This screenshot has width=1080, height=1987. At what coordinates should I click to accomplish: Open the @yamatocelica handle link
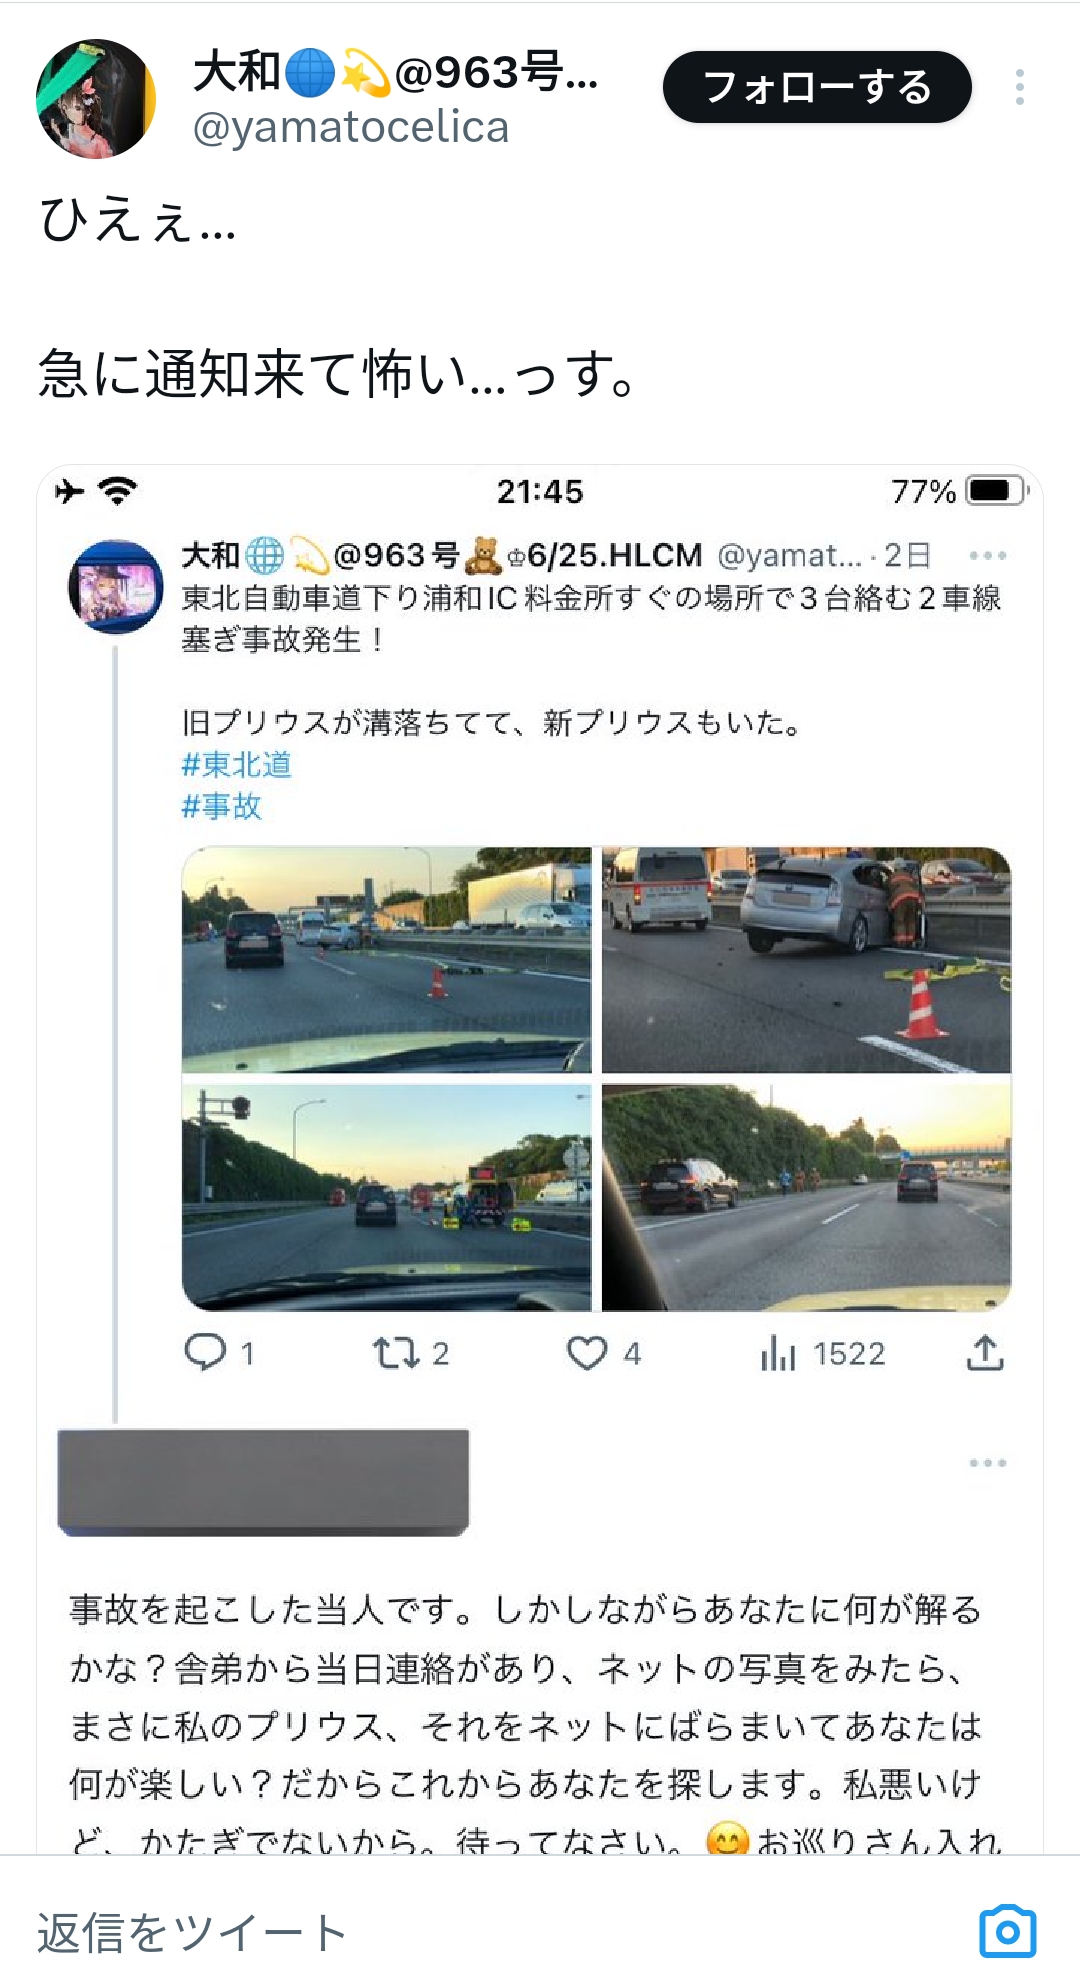coord(351,128)
